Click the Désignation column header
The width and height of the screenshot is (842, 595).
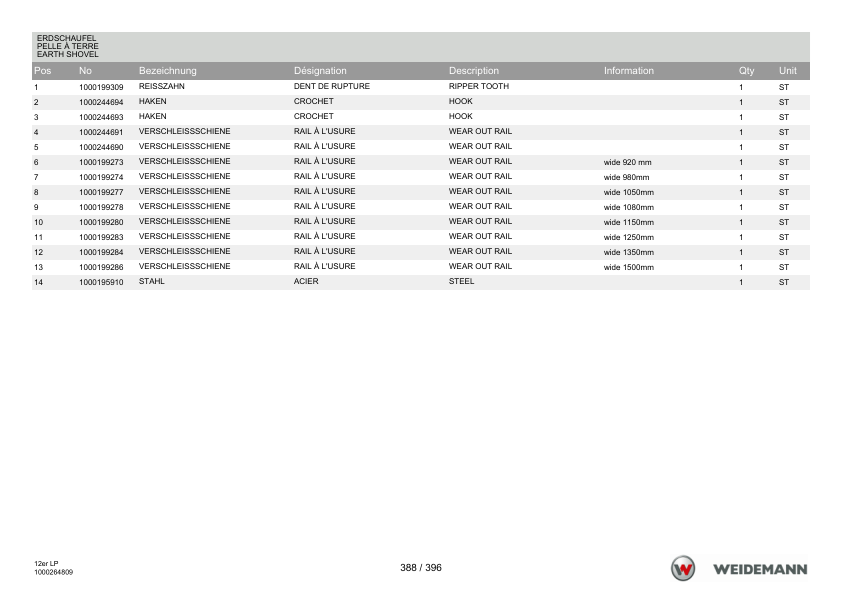pyautogui.click(x=320, y=71)
